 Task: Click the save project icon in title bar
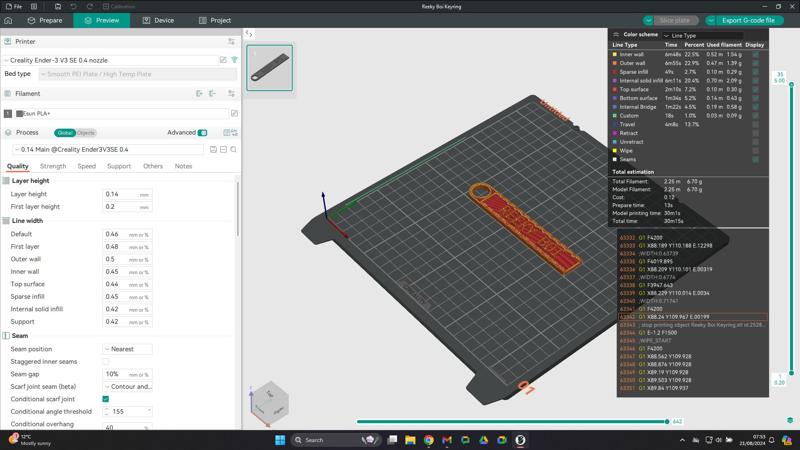[58, 7]
